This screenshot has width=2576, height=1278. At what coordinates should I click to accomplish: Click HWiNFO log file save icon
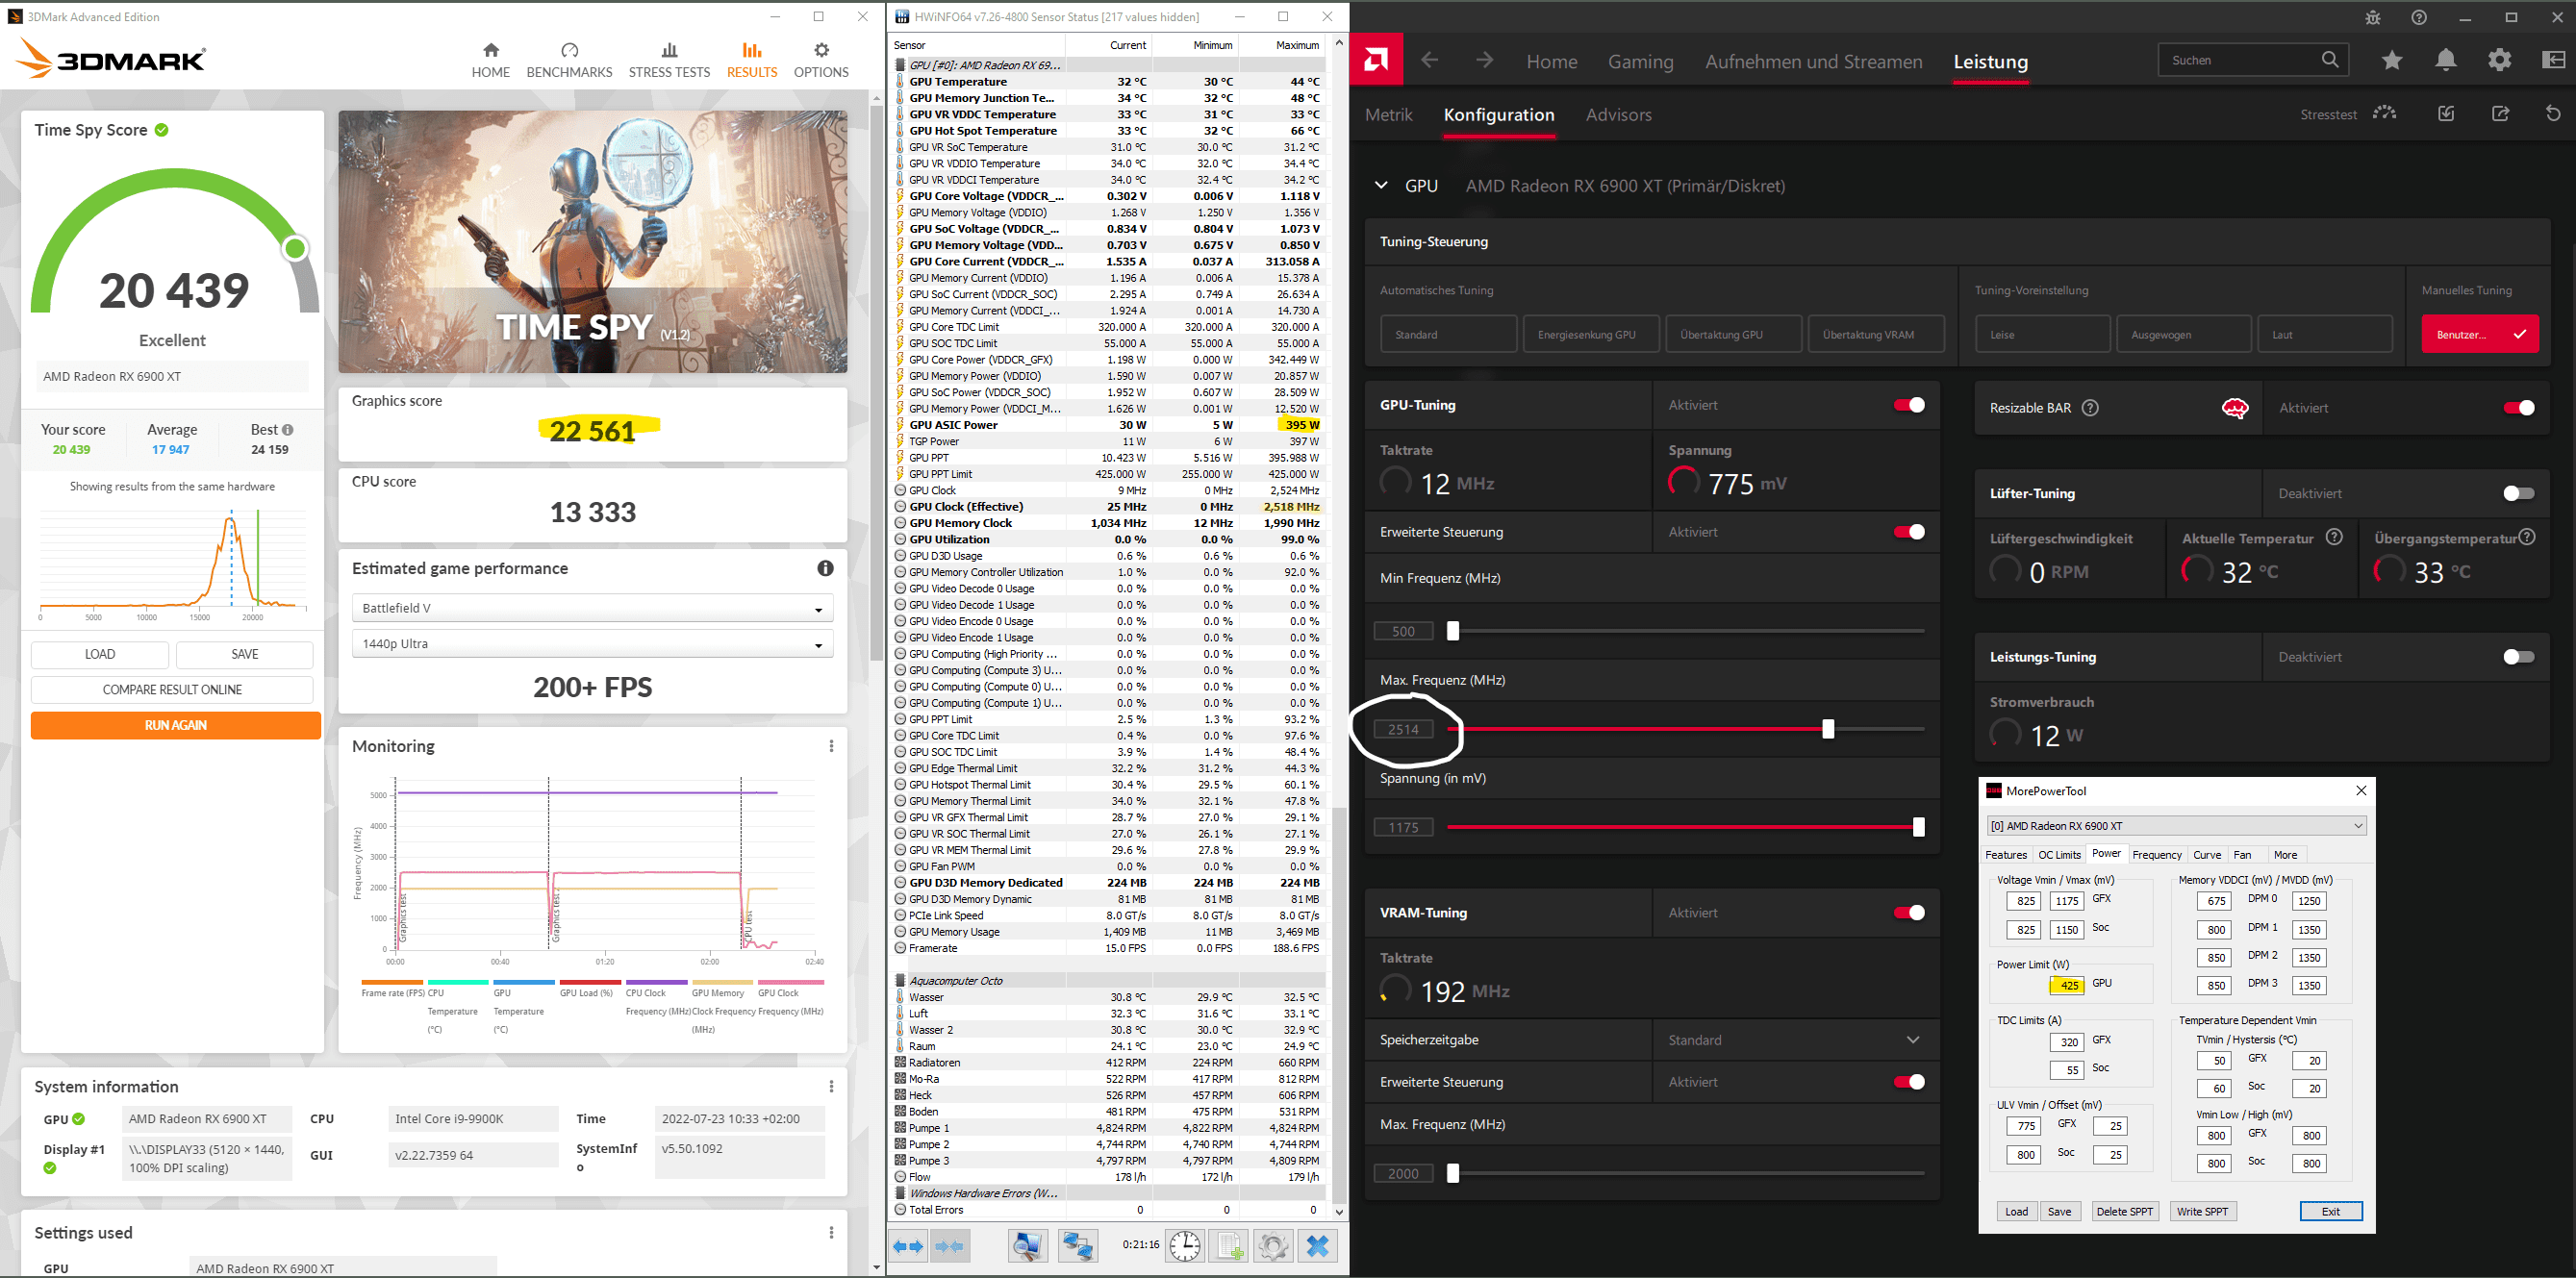click(x=1228, y=1246)
